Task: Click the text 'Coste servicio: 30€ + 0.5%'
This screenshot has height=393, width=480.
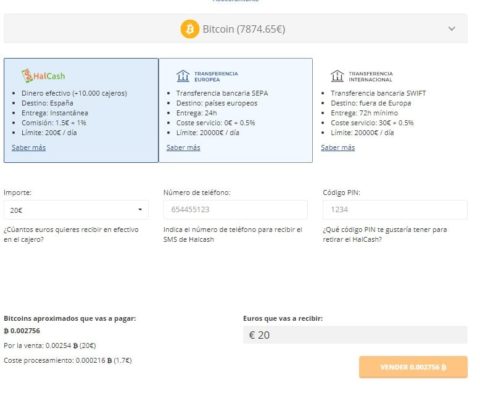Action: [x=372, y=123]
